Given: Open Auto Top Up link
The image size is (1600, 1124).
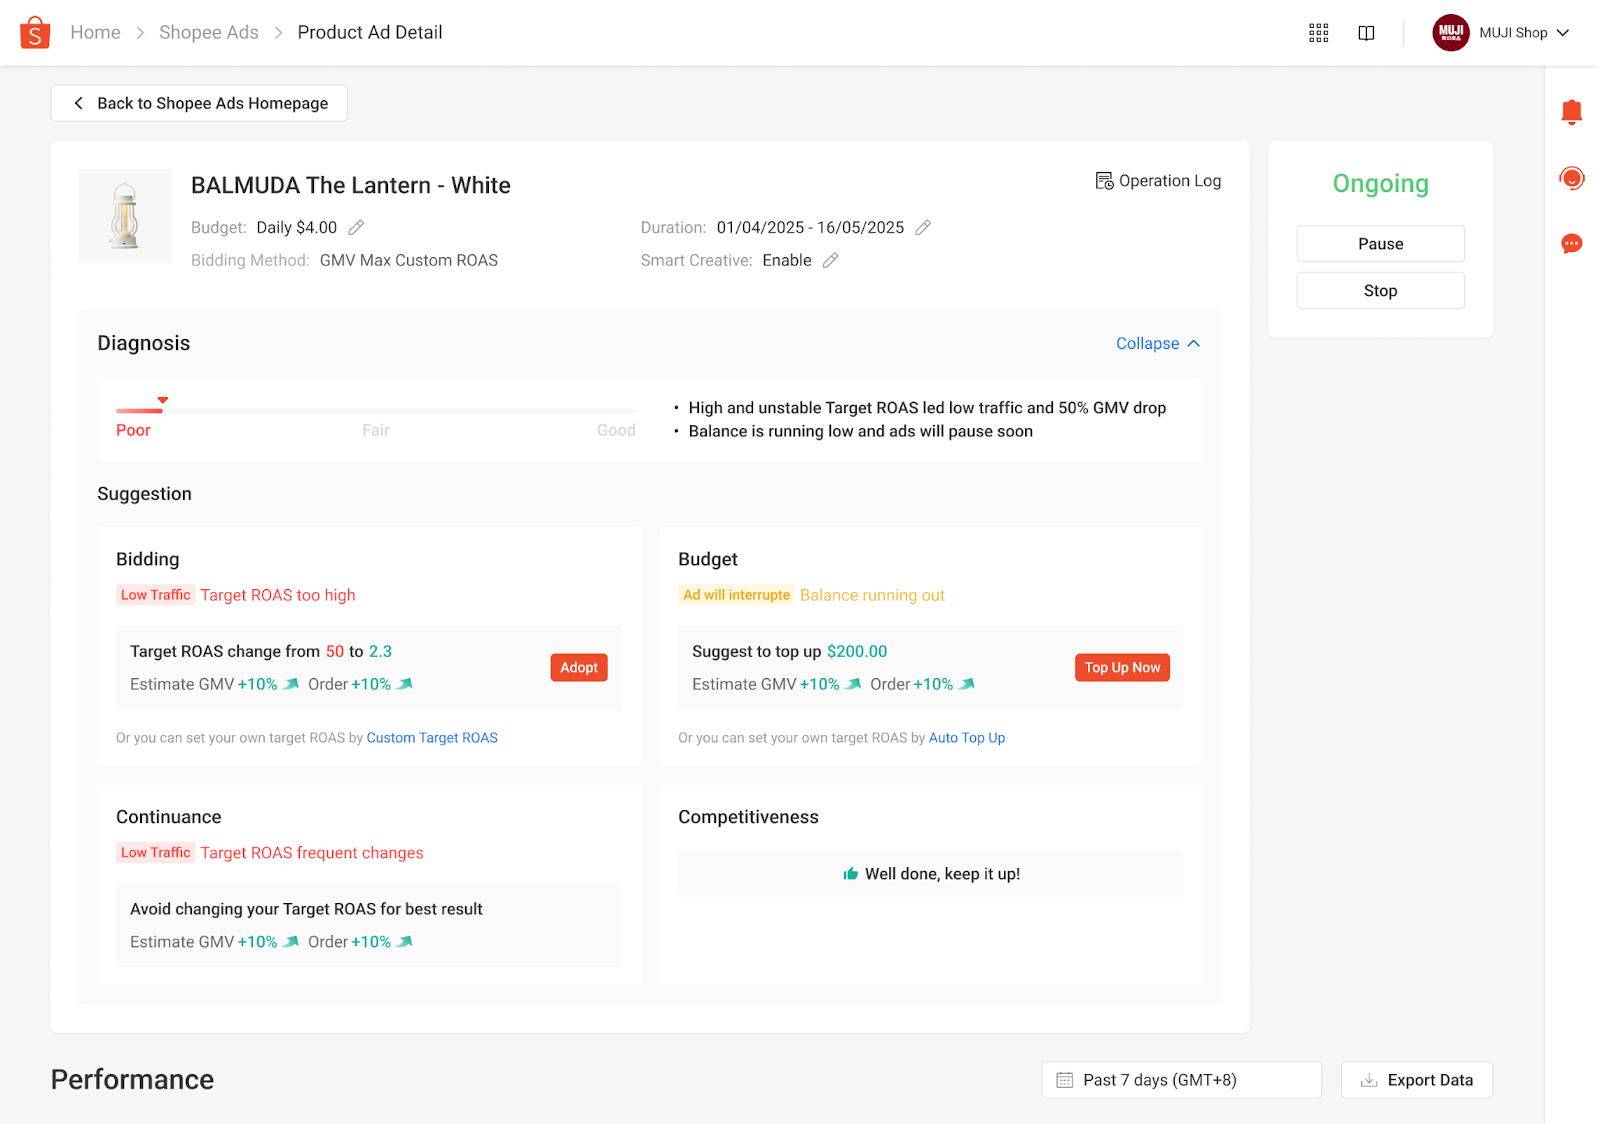Looking at the screenshot, I should tap(967, 738).
